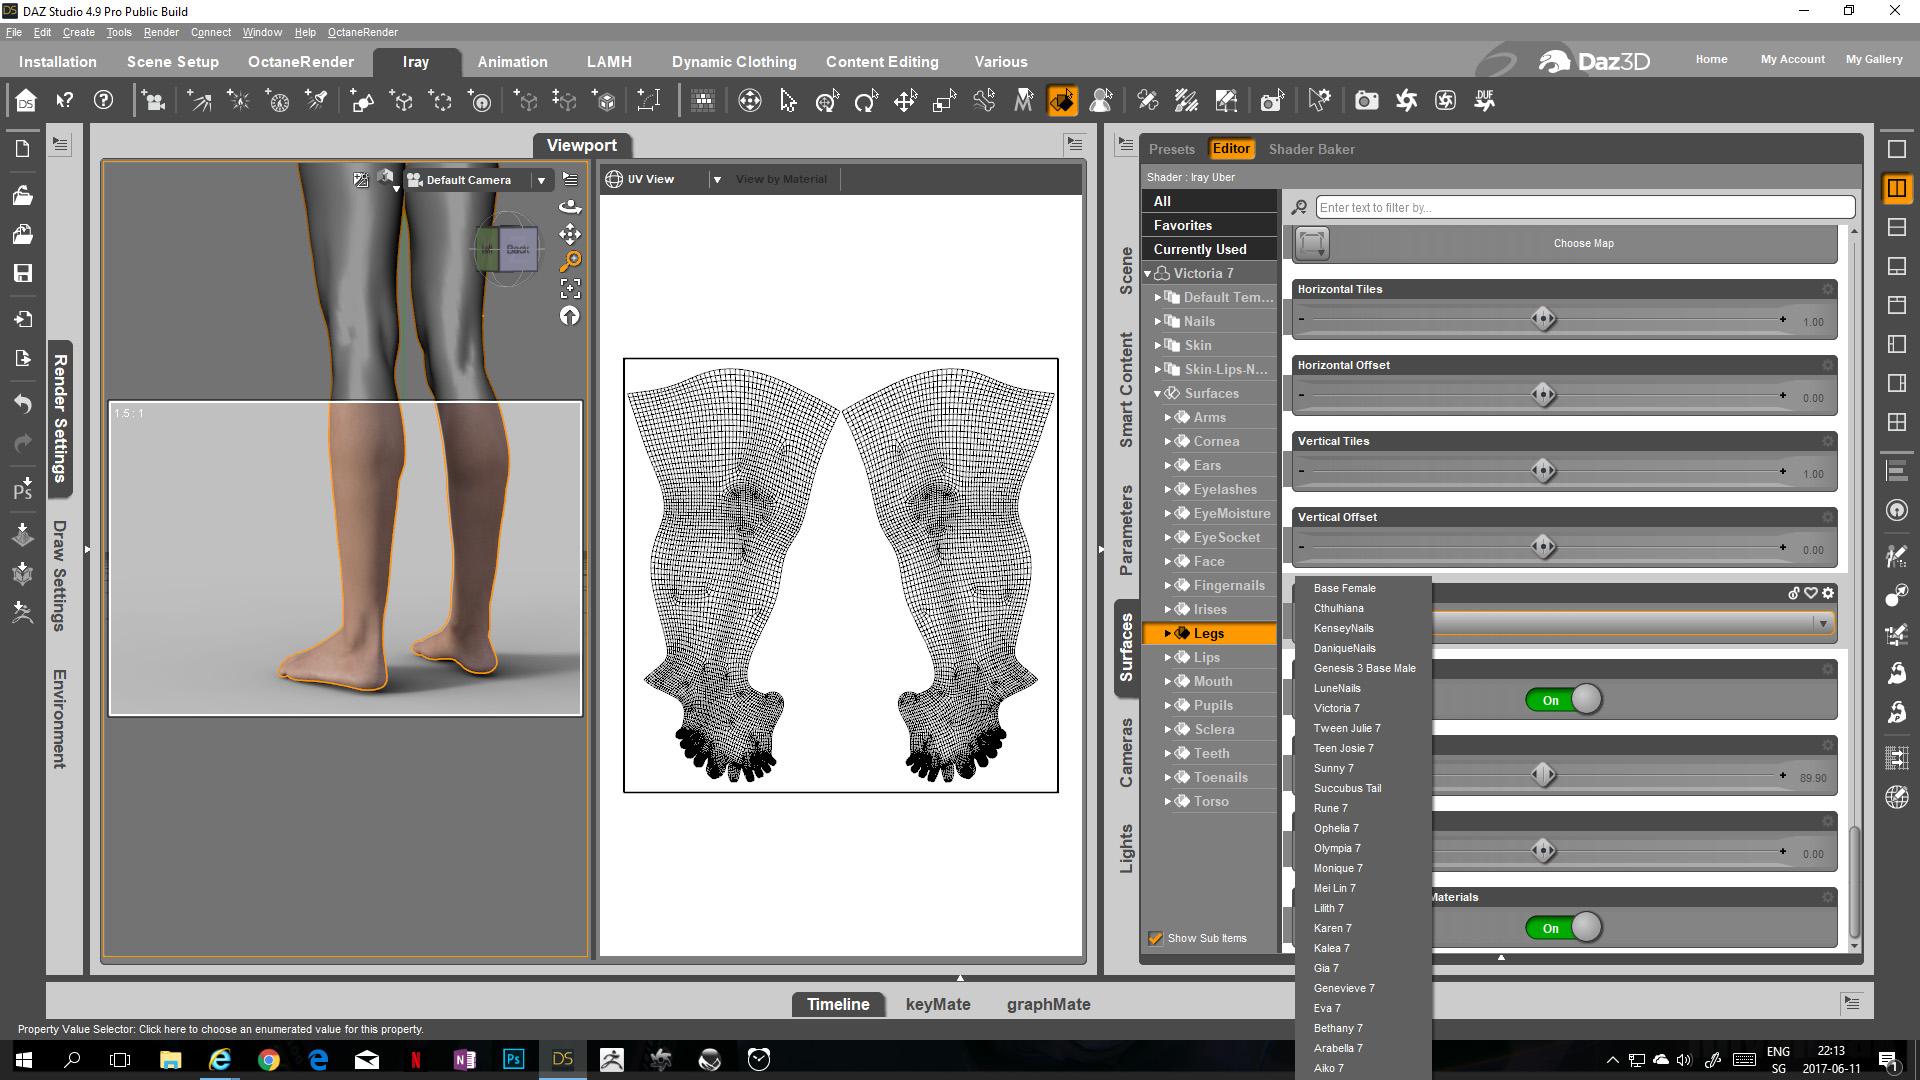Select Victoria 7 from the open dropdown list

click(1336, 708)
